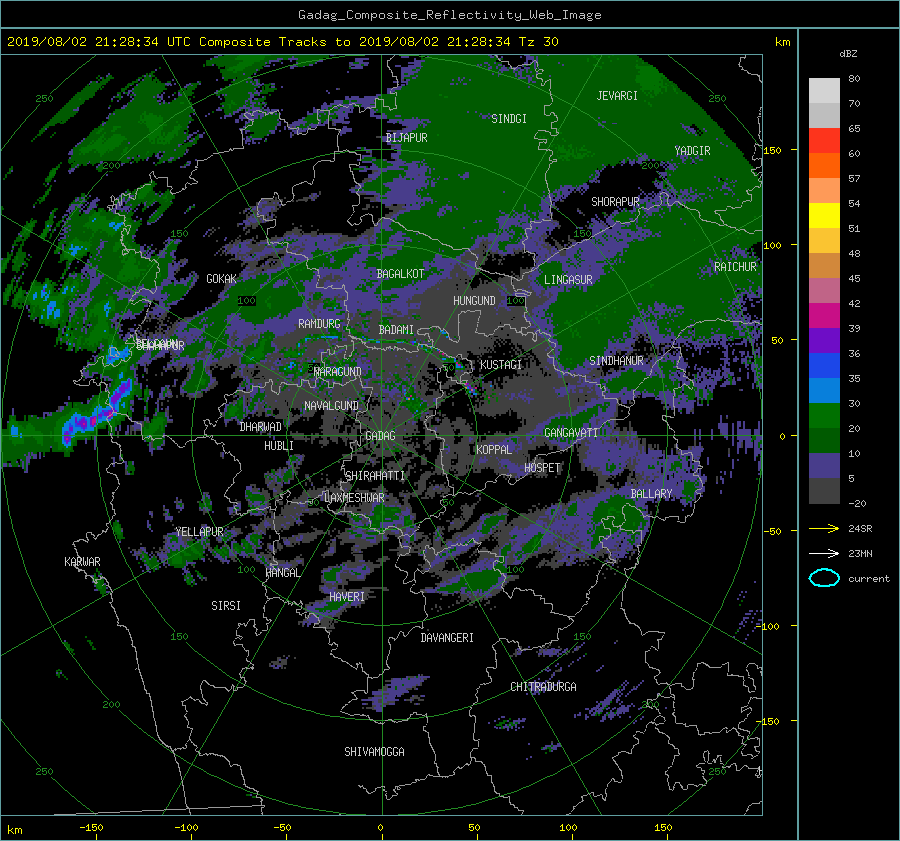This screenshot has height=841, width=900.
Task: Click the Gadag_Composite_Reflectivity_Web_Image title
Action: pos(449,15)
